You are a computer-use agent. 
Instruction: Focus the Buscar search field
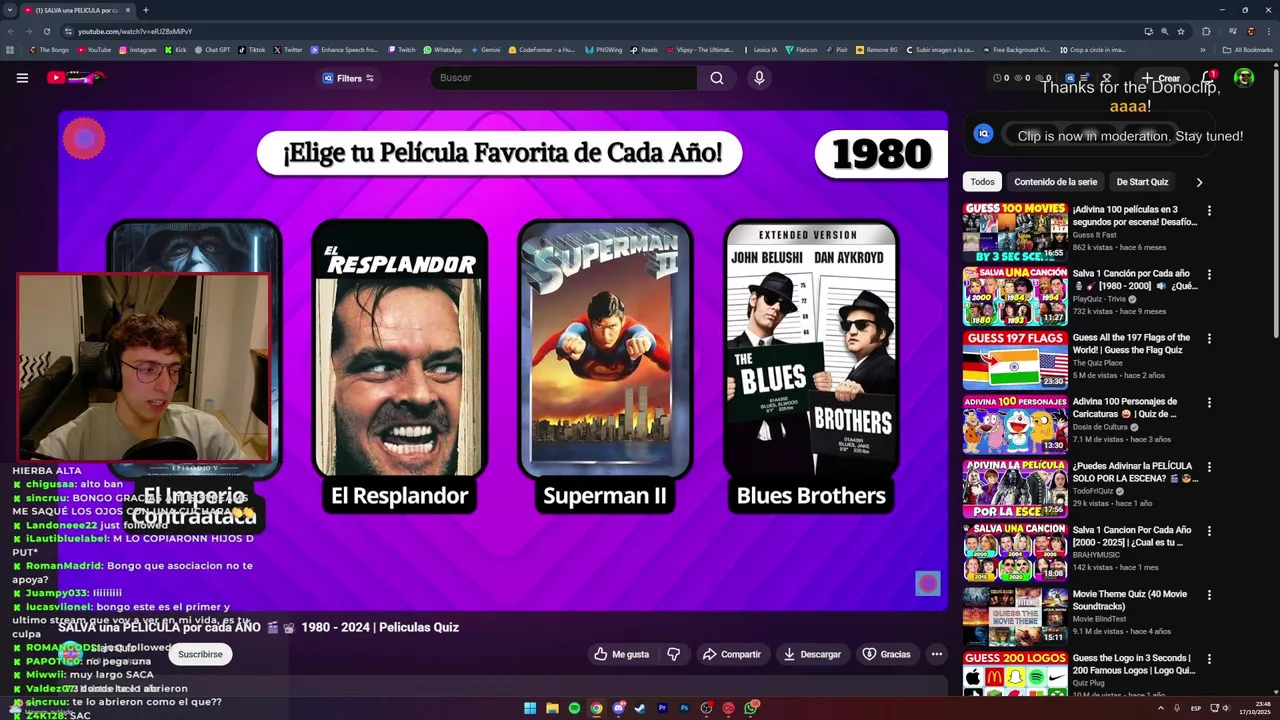coord(565,78)
